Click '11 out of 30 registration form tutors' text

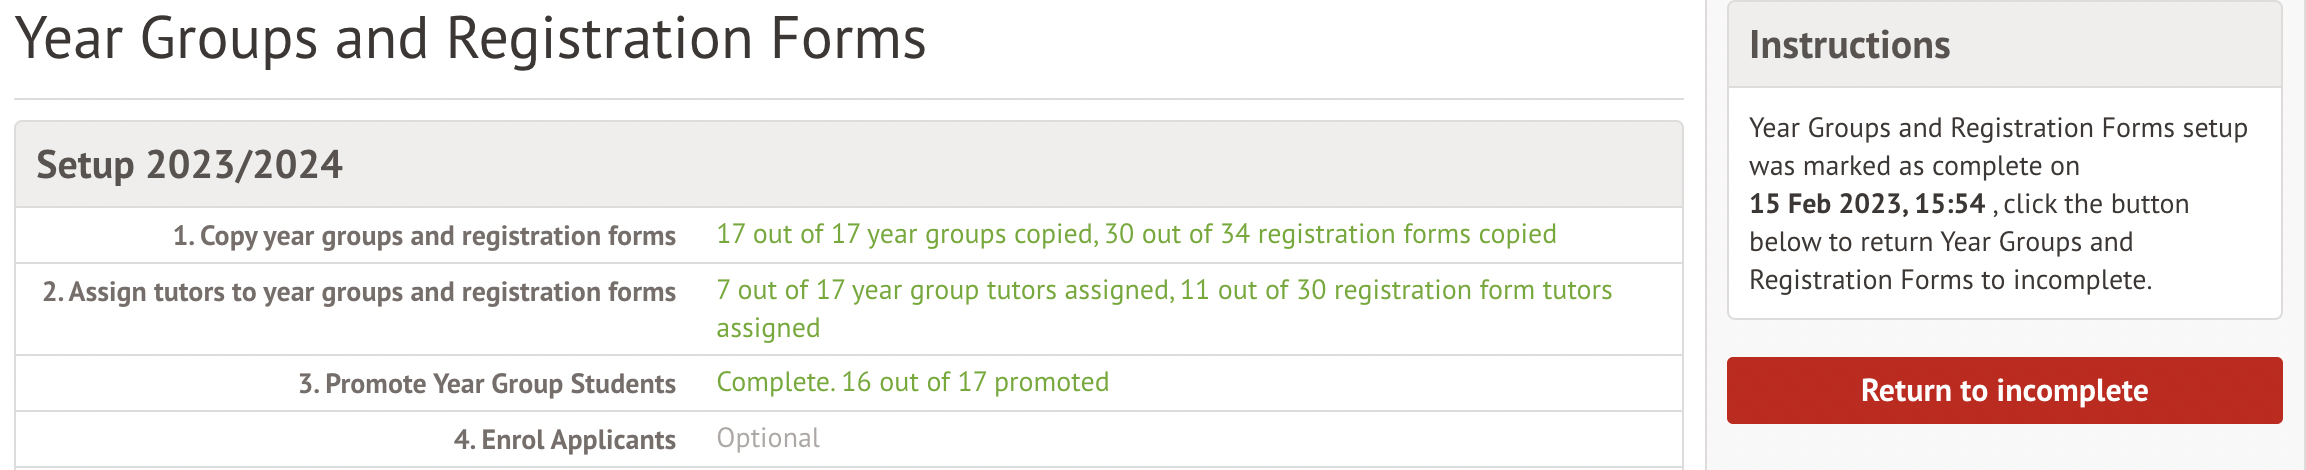[1396, 290]
